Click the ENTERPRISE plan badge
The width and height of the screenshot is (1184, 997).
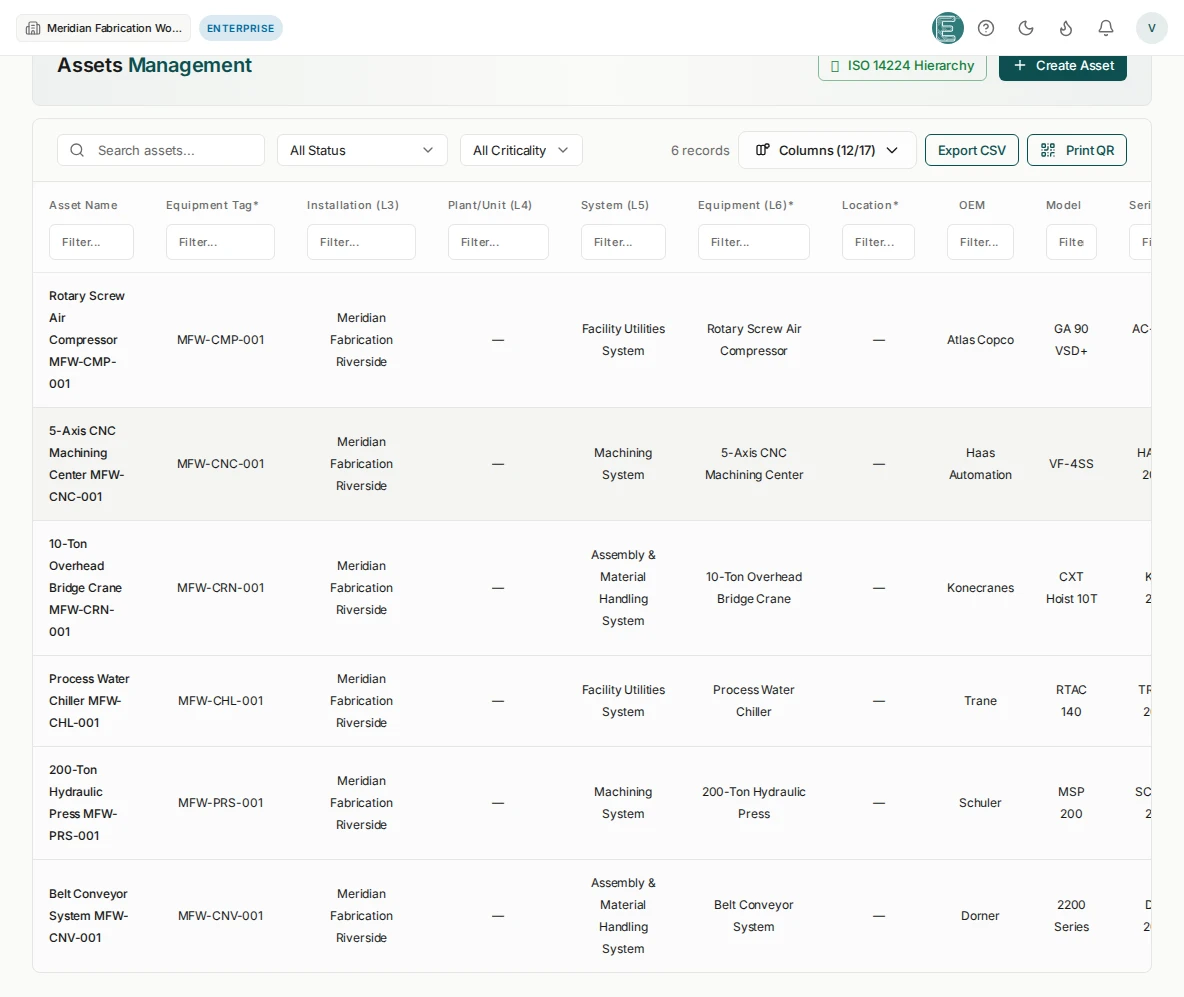(x=241, y=28)
